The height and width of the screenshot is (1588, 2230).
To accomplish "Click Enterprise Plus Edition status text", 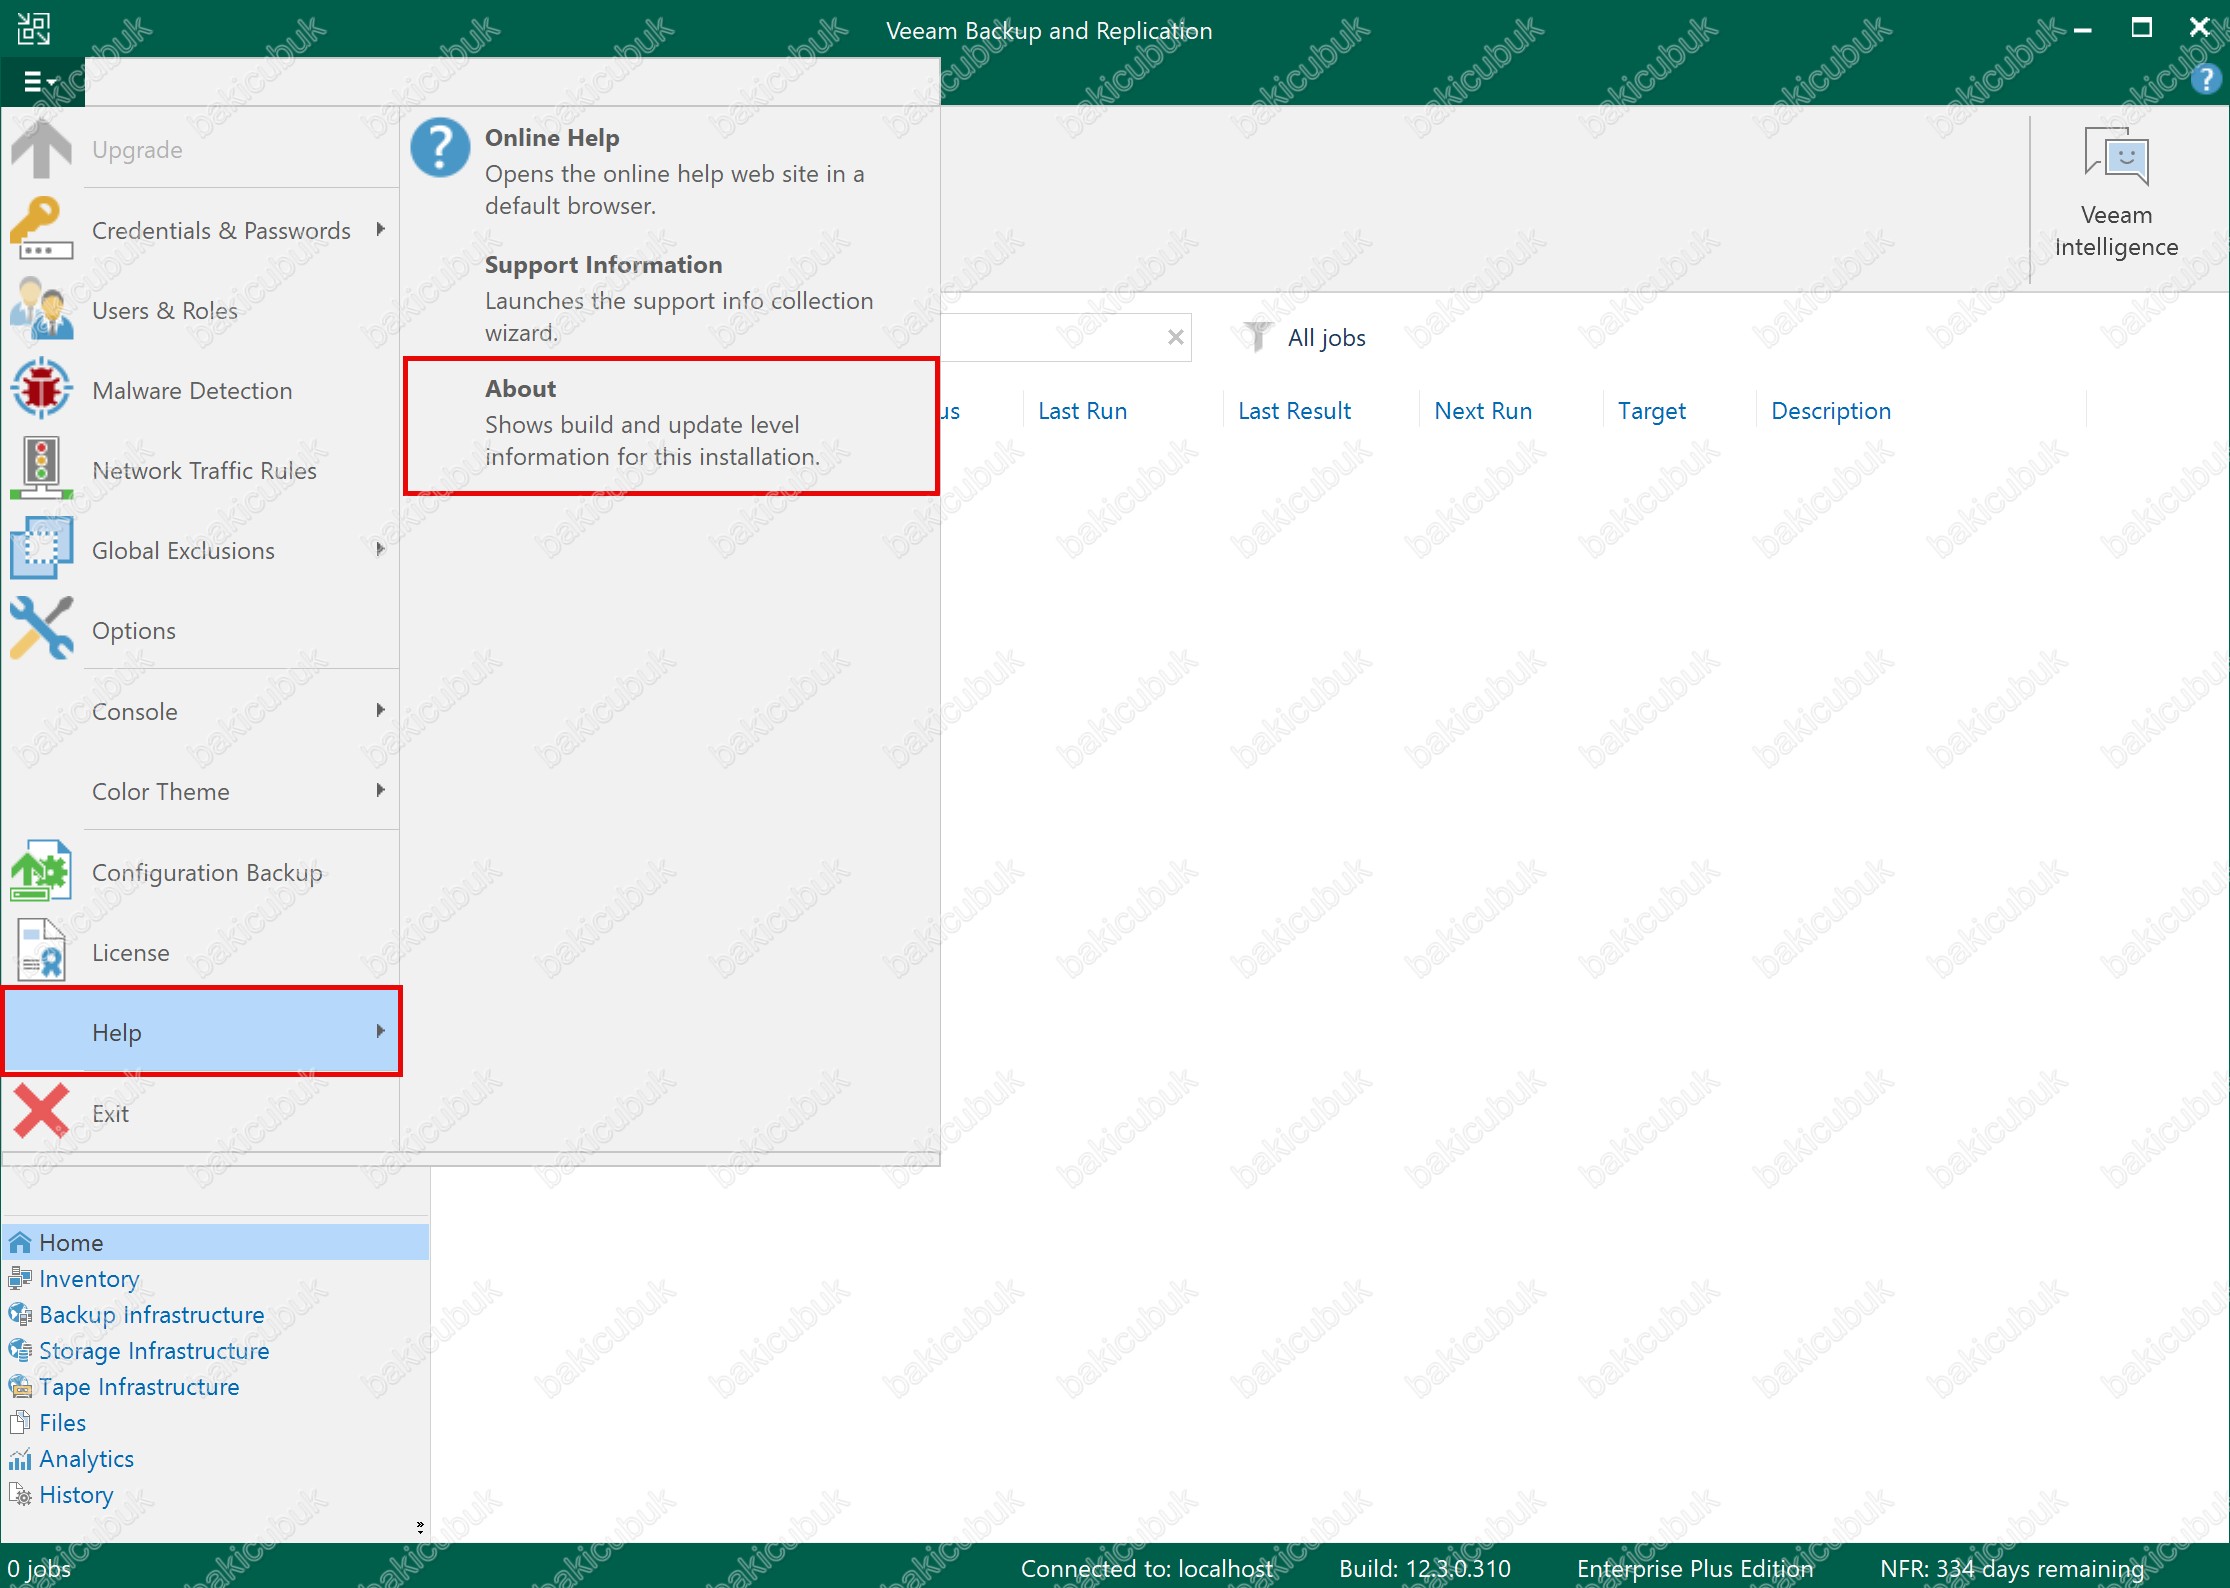I will pos(1695,1568).
